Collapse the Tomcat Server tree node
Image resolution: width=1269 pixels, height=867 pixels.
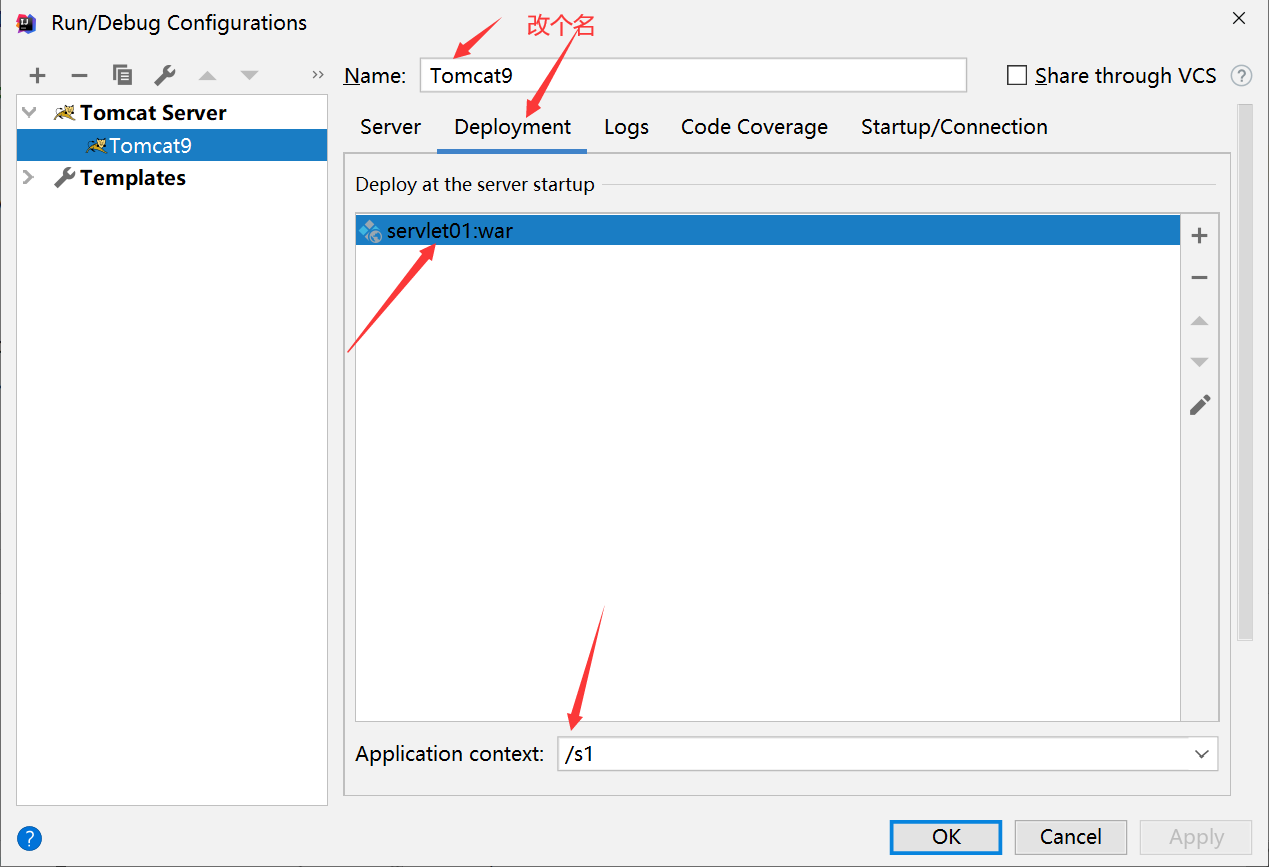click(x=29, y=112)
